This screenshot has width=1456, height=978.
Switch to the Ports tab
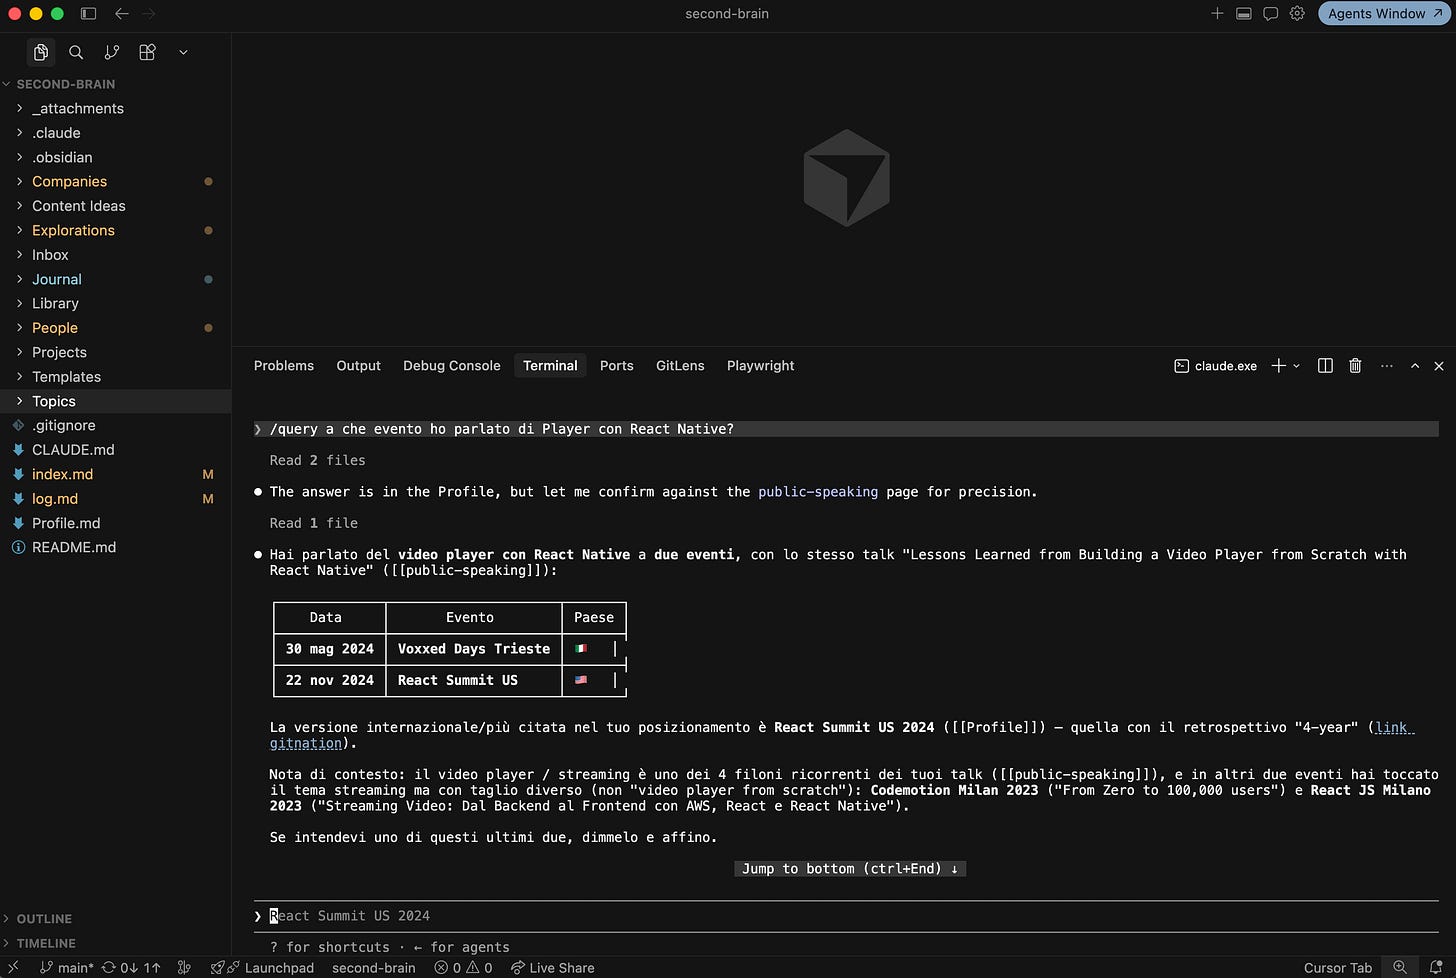click(x=617, y=366)
